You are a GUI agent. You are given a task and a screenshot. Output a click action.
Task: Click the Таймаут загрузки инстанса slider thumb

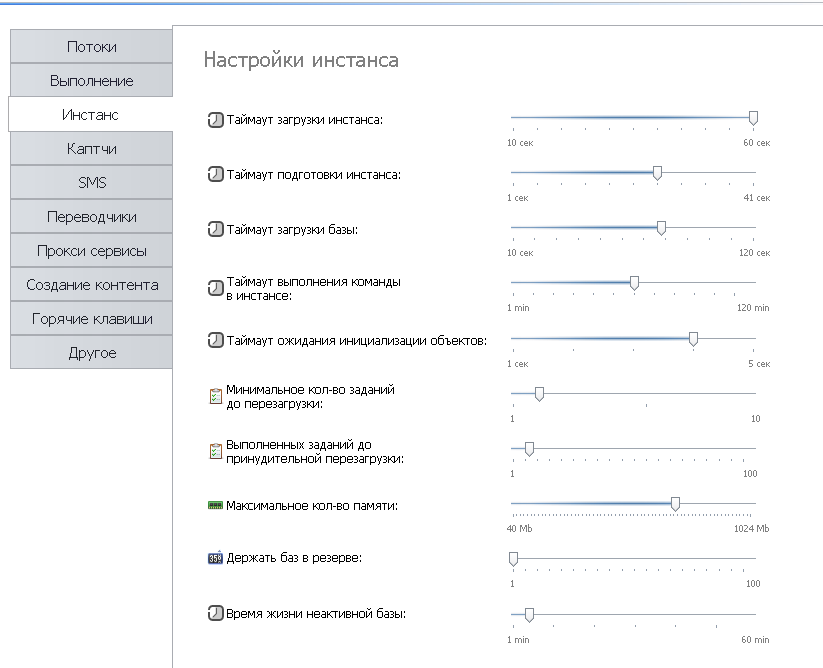[753, 118]
